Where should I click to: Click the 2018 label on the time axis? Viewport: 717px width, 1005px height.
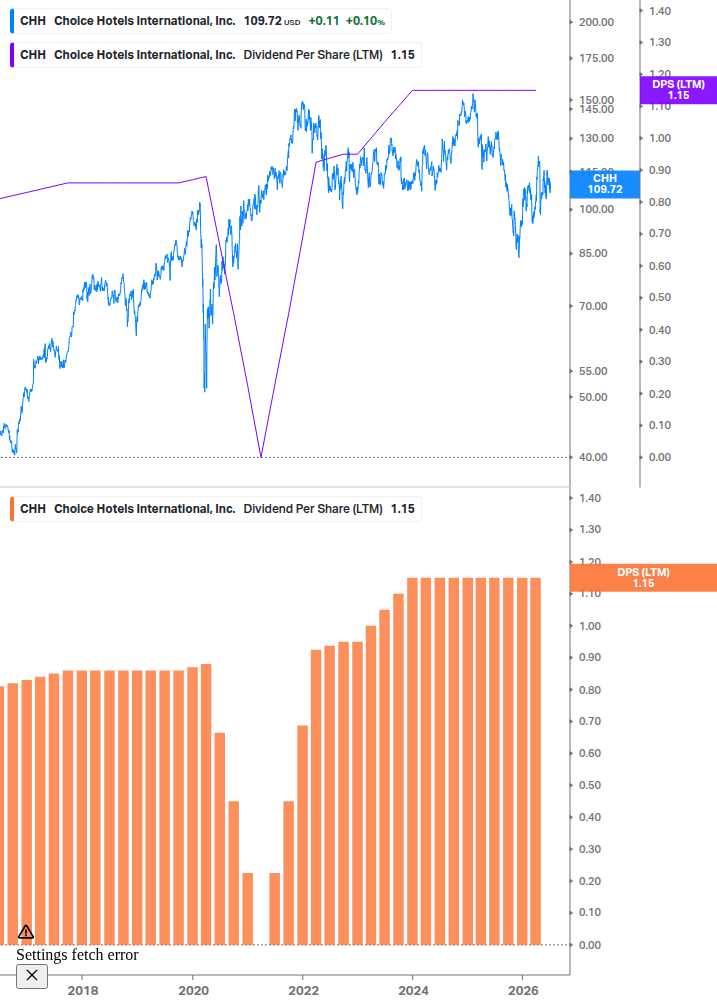click(x=83, y=991)
